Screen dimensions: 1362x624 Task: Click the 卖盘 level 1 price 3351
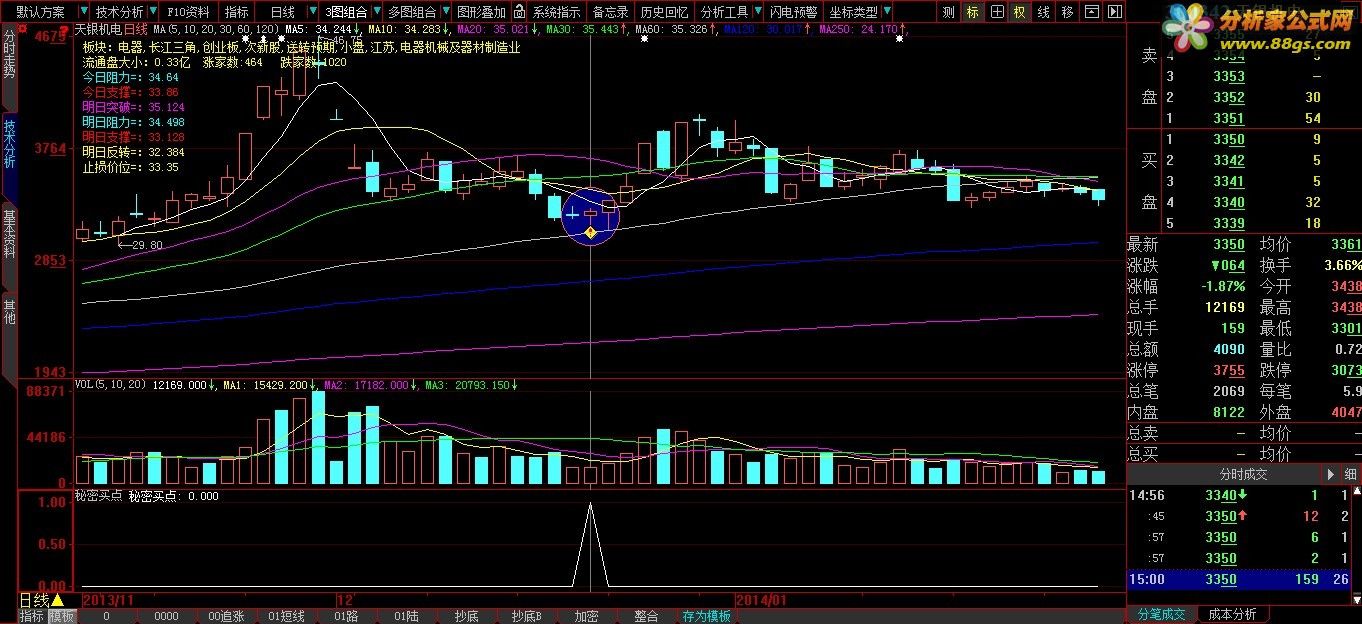pyautogui.click(x=1229, y=119)
